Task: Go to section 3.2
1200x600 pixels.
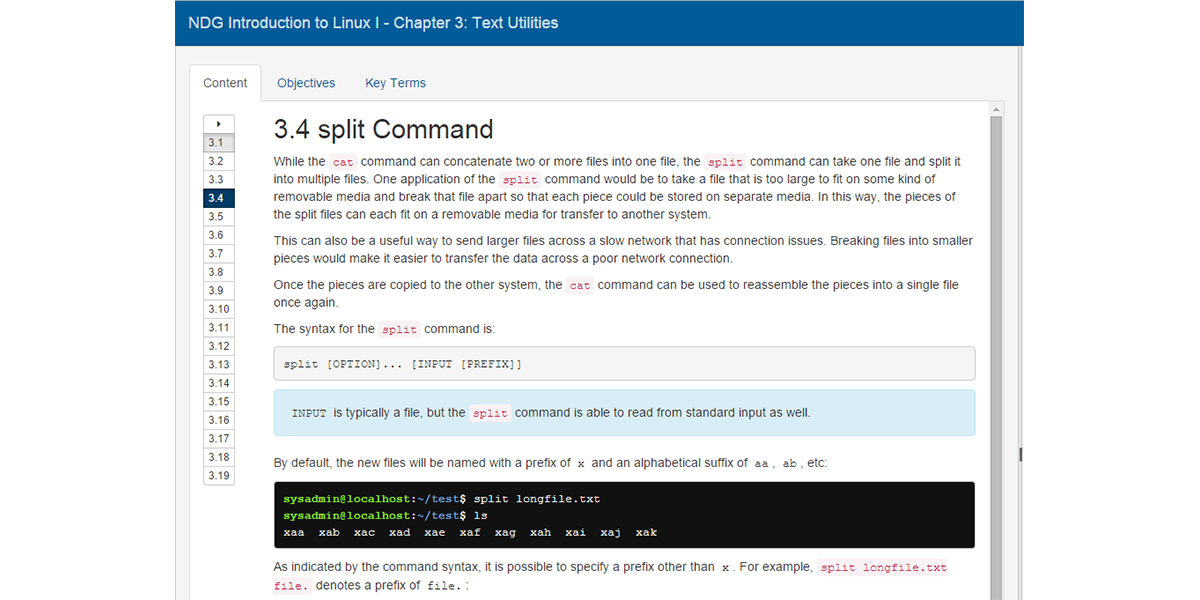Action: pyautogui.click(x=219, y=161)
